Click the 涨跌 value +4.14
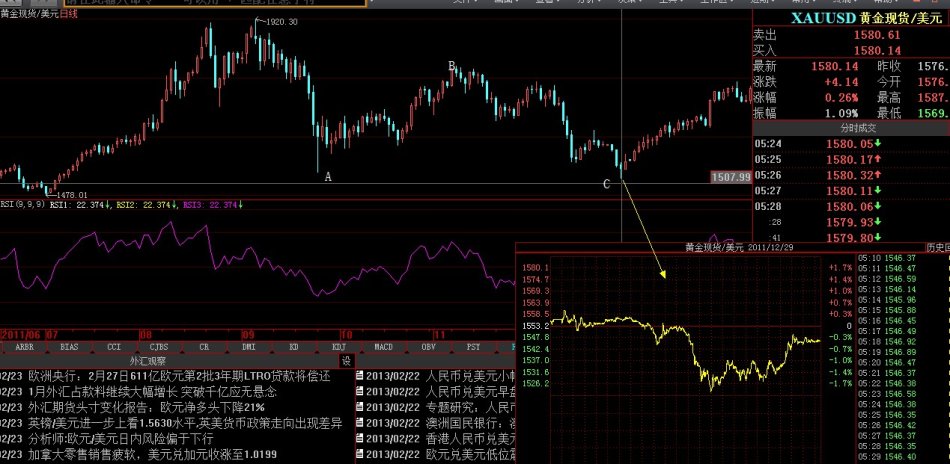The height and width of the screenshot is (464, 950). click(842, 82)
